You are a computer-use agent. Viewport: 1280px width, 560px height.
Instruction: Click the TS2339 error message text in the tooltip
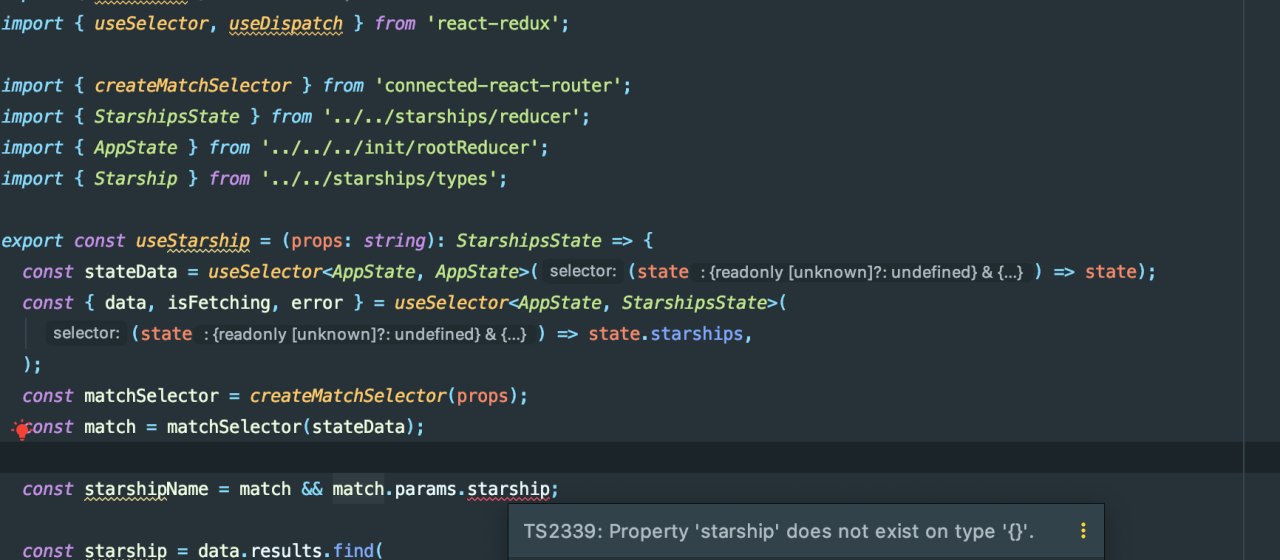pyautogui.click(x=779, y=532)
